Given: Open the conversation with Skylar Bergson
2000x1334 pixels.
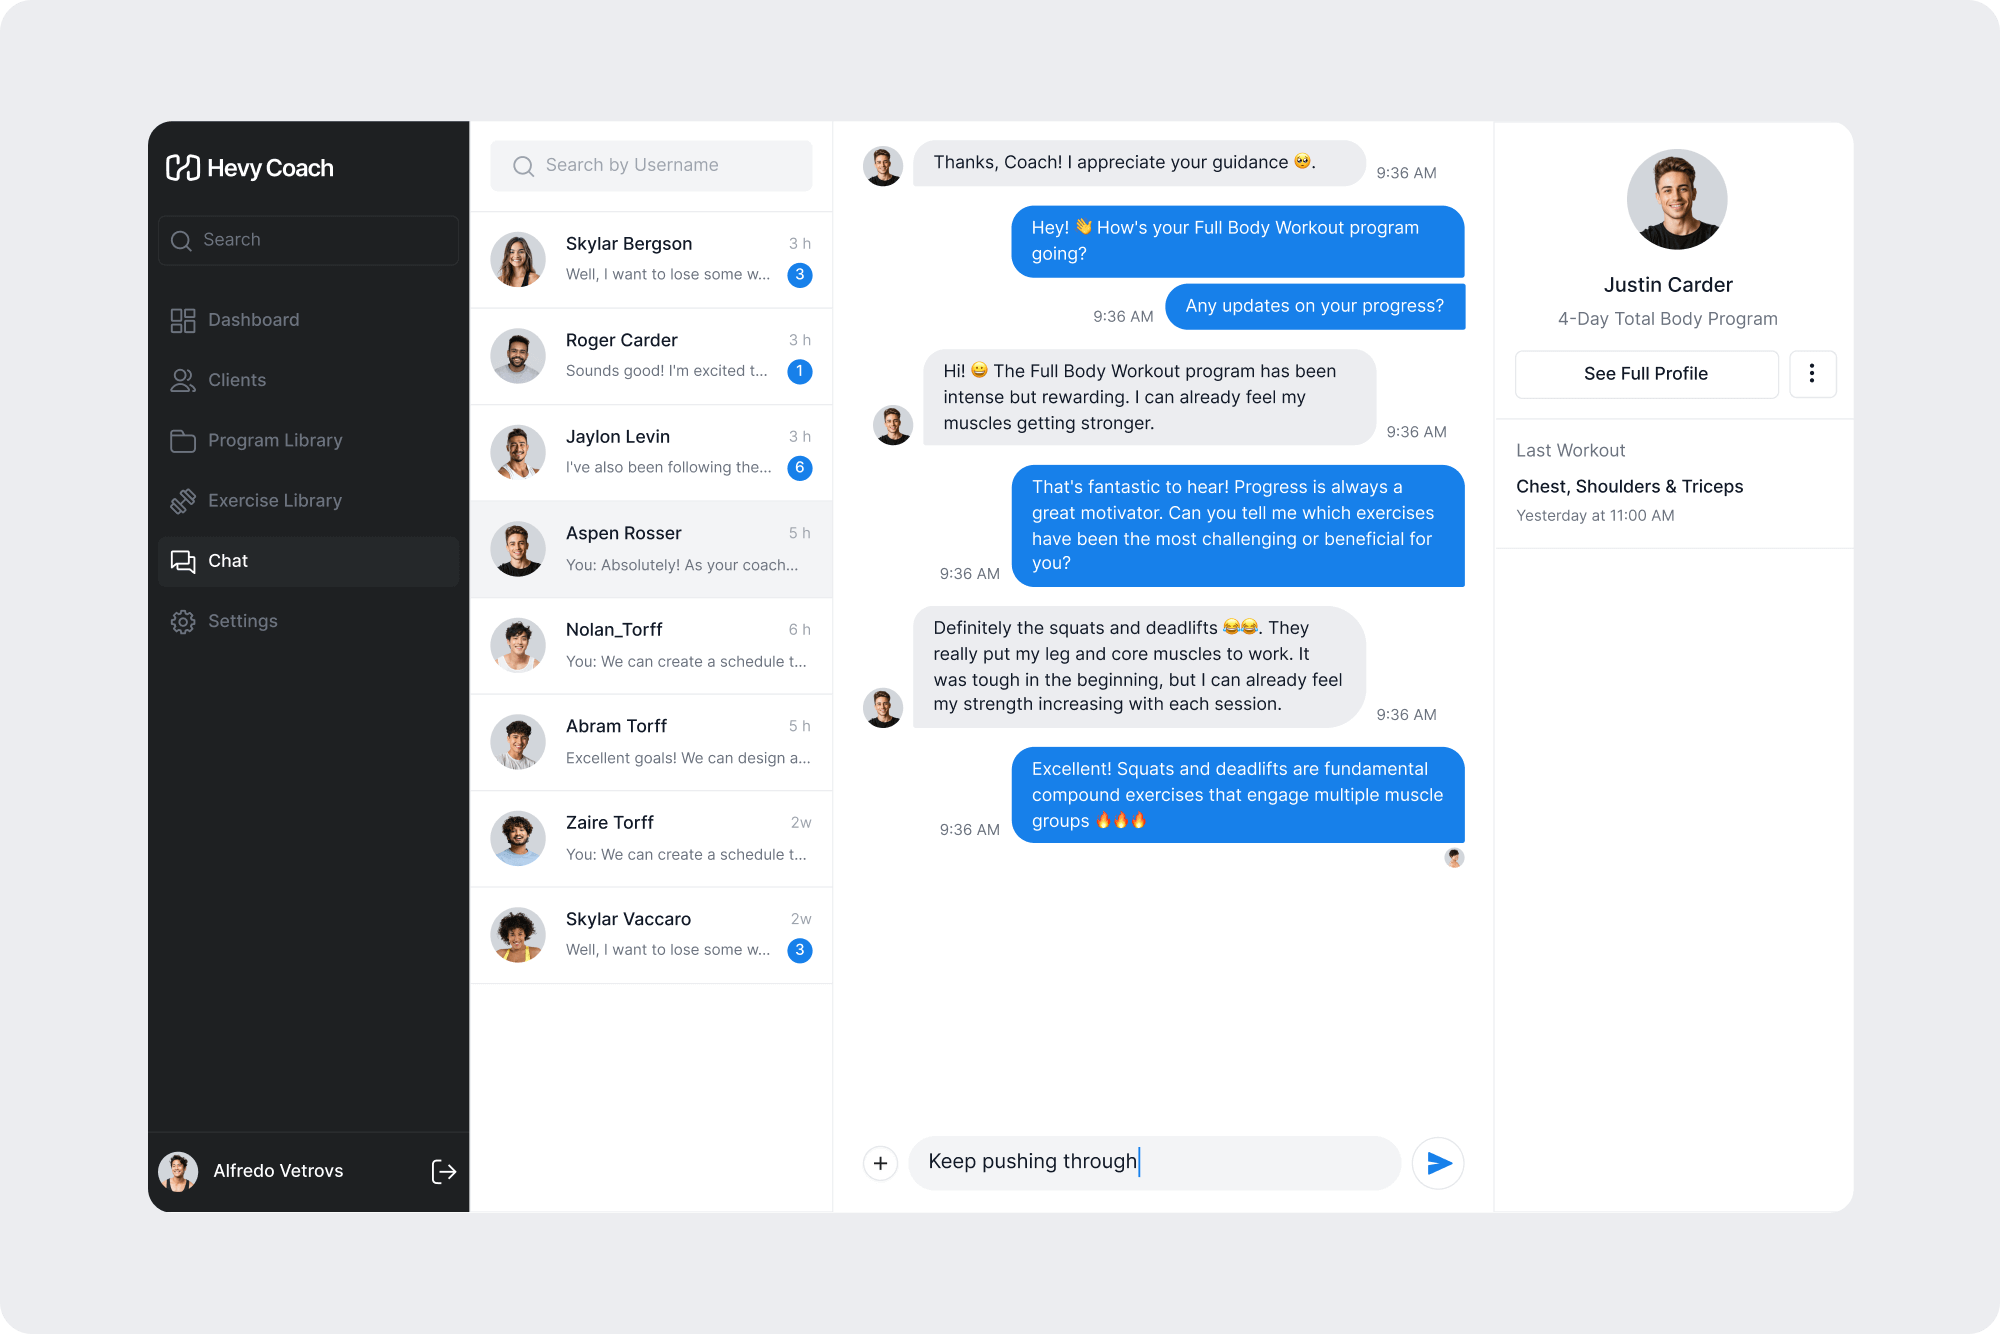Looking at the screenshot, I should [x=651, y=259].
